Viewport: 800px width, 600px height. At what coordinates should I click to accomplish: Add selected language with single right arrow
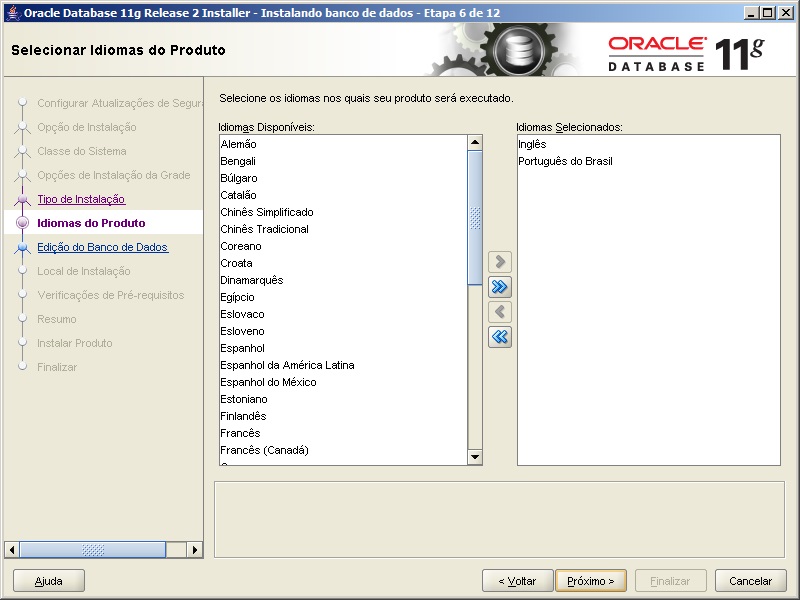(x=499, y=262)
